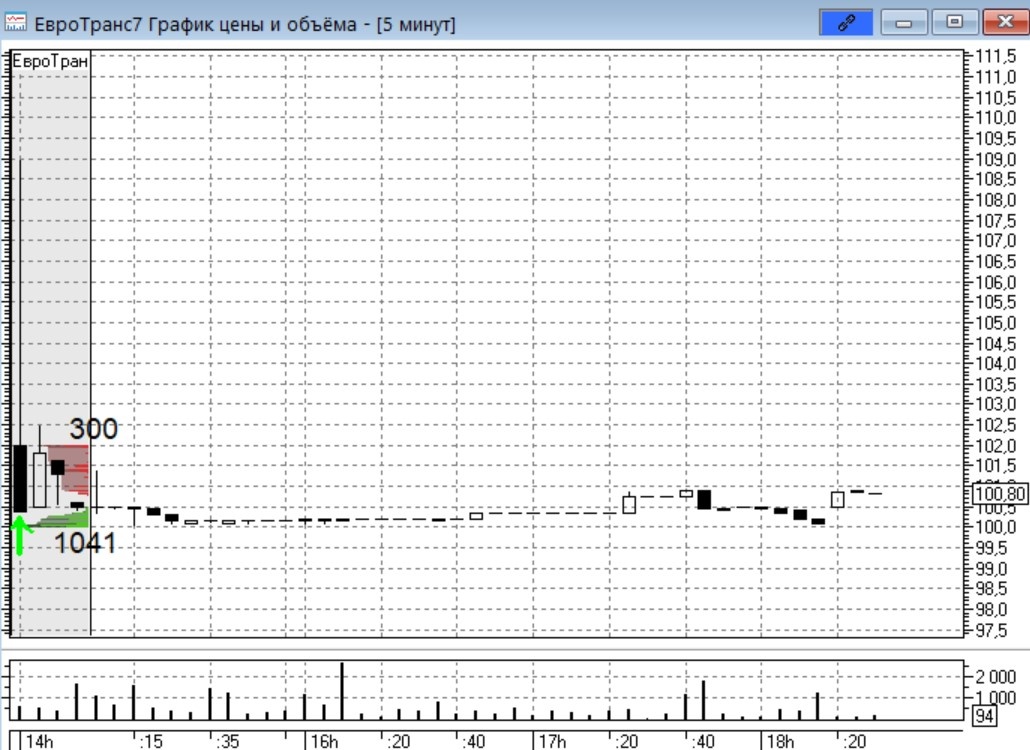The width and height of the screenshot is (1030, 750).
Task: Click the current price label 100,80
Action: [x=1000, y=494]
